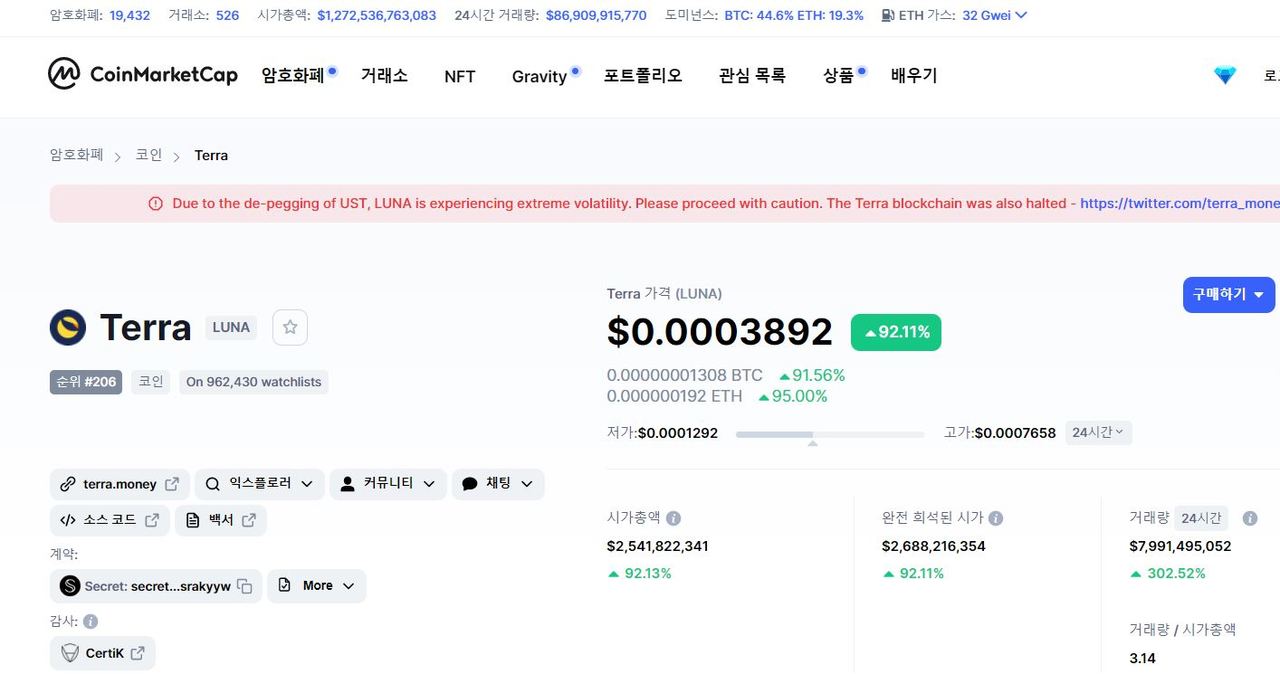Click the 순위 #206 rank badge
Viewport: 1280px width, 674px height.
coord(86,382)
